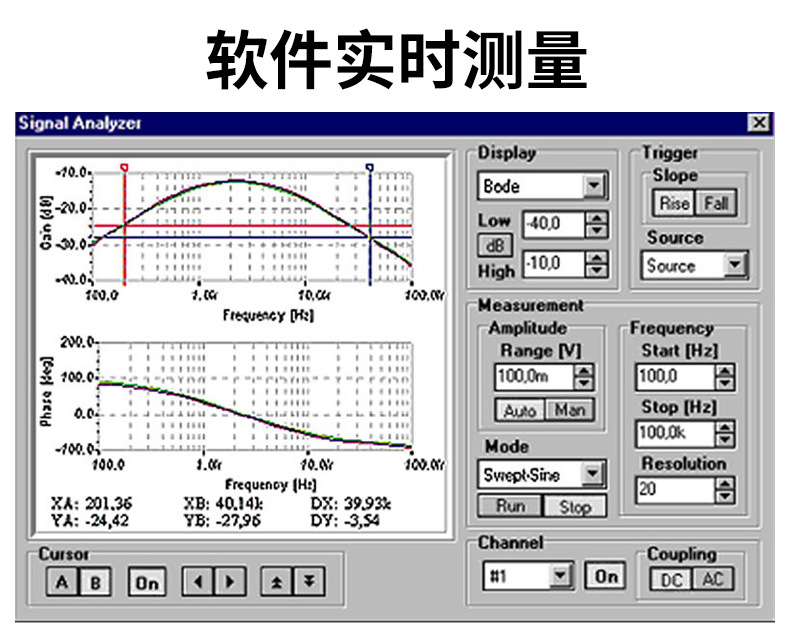Toggle the Cursor On button
The image size is (790, 637).
(x=147, y=582)
